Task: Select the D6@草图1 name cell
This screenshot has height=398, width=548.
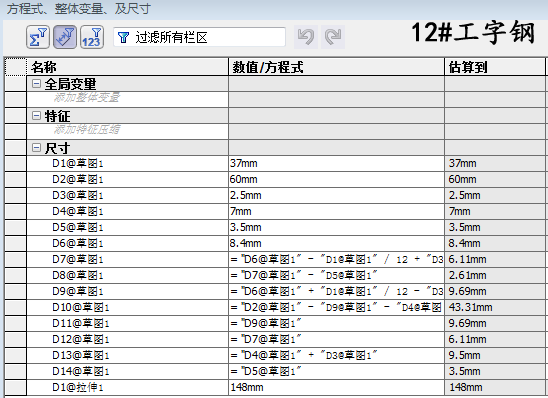Action: pos(128,244)
